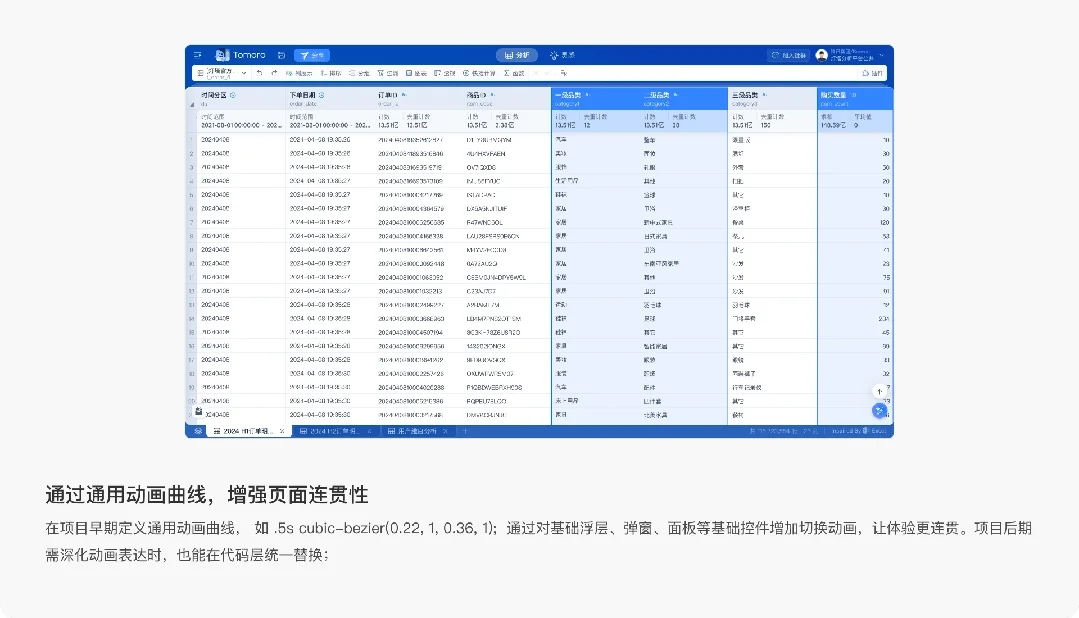This screenshot has height=618, width=1079.
Task: Click the redo arrow in toolbar
Action: pyautogui.click(x=274, y=73)
